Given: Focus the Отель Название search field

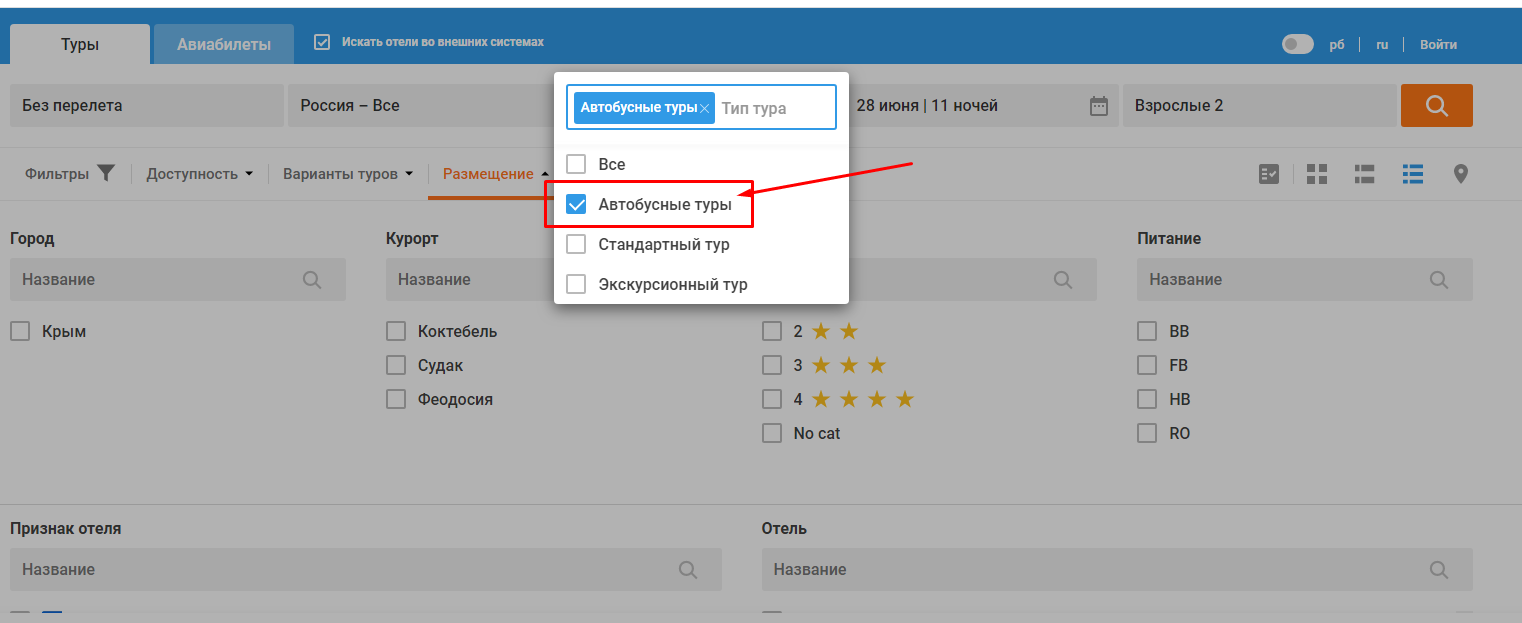Looking at the screenshot, I should click(1117, 569).
